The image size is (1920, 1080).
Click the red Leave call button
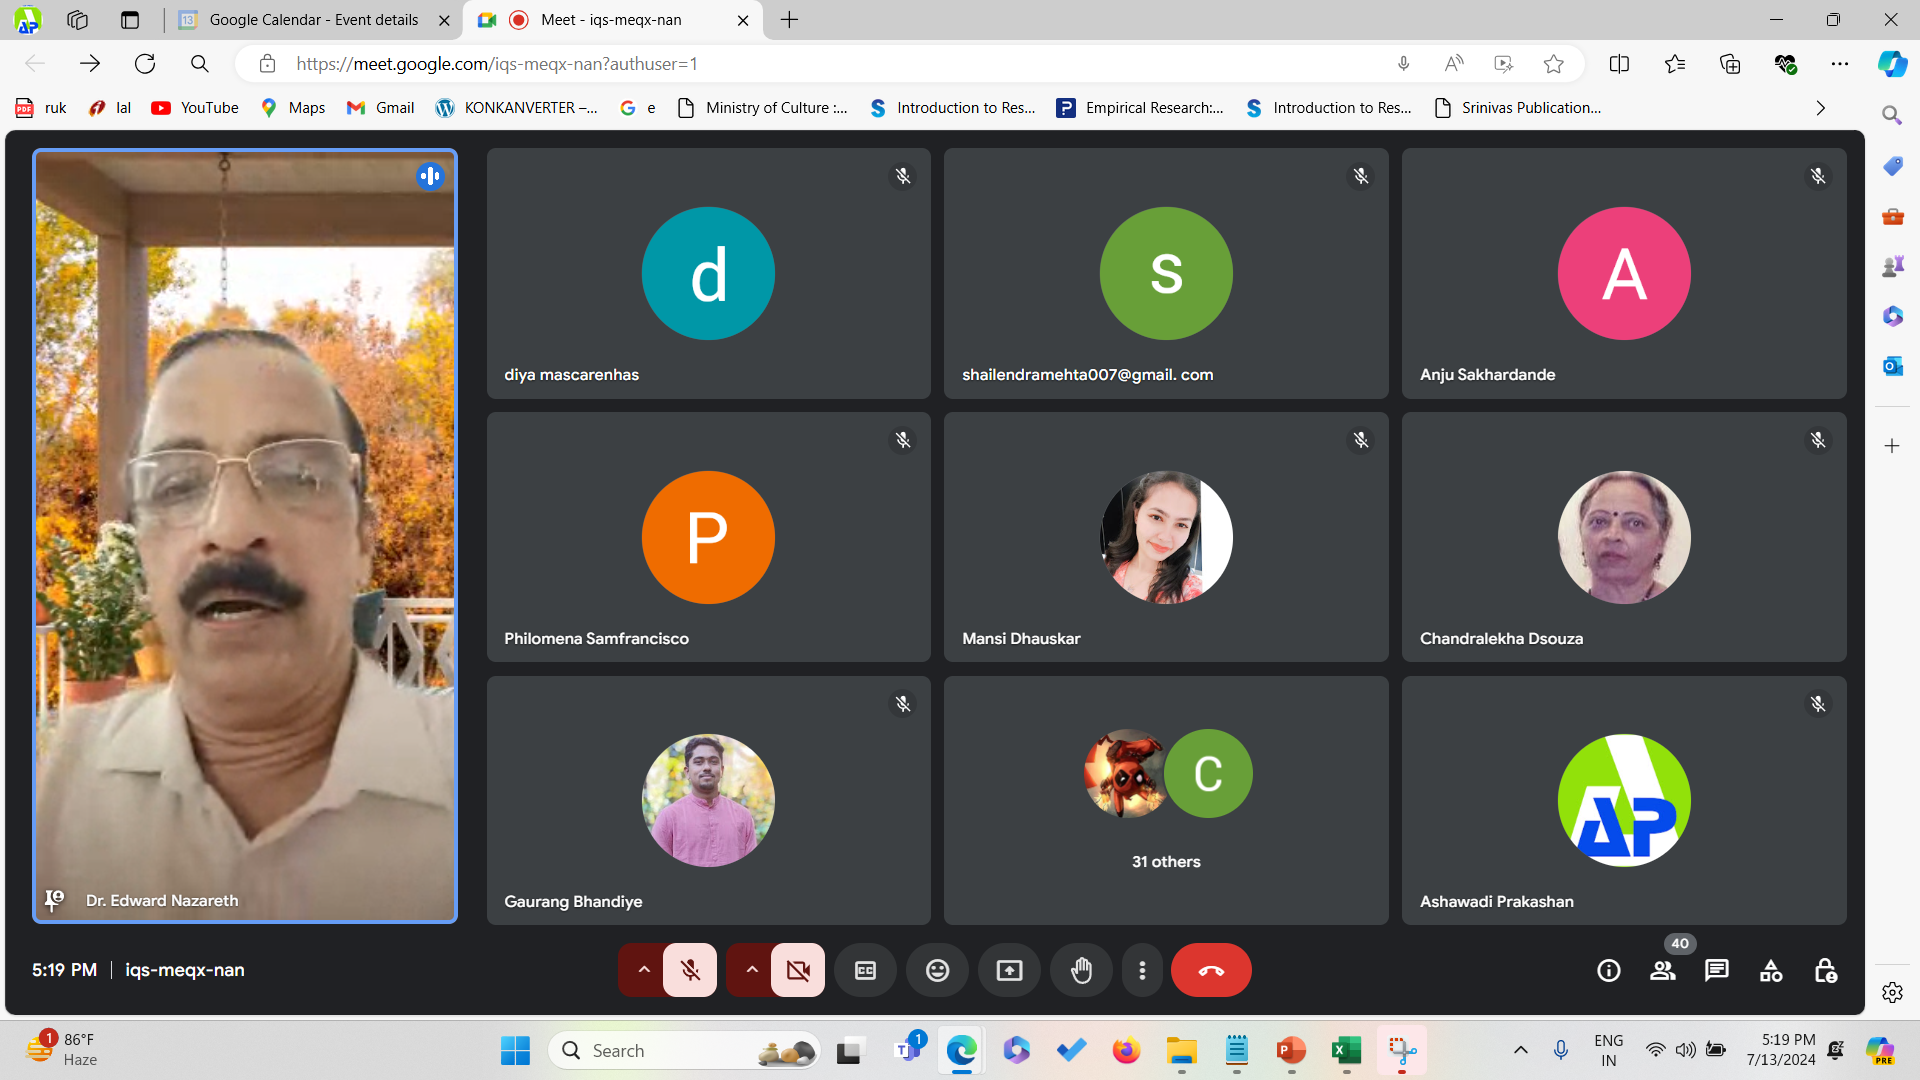point(1210,970)
